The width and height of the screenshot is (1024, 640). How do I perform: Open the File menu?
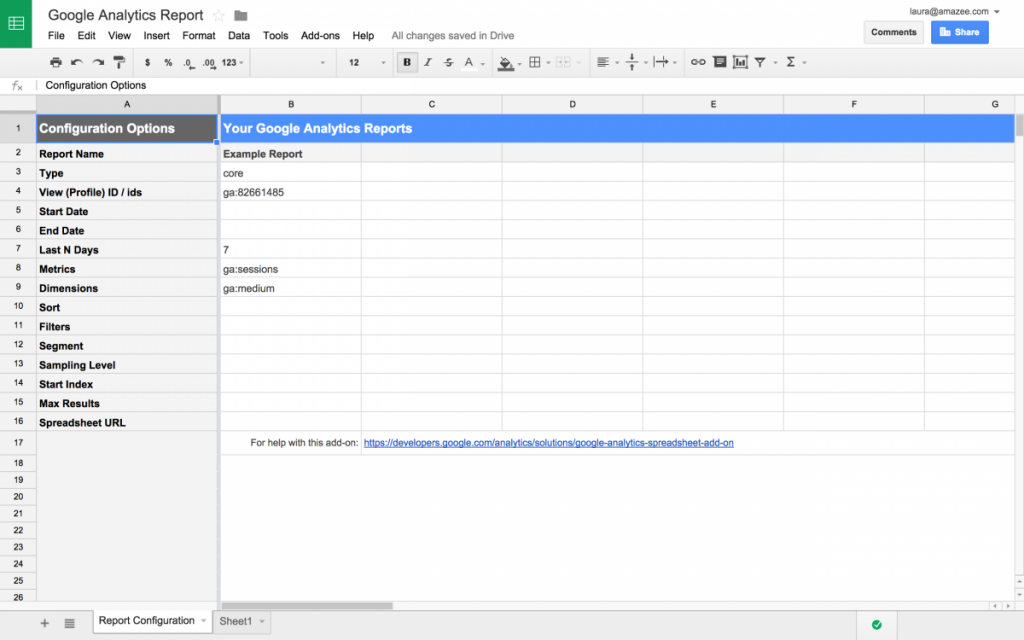[56, 35]
